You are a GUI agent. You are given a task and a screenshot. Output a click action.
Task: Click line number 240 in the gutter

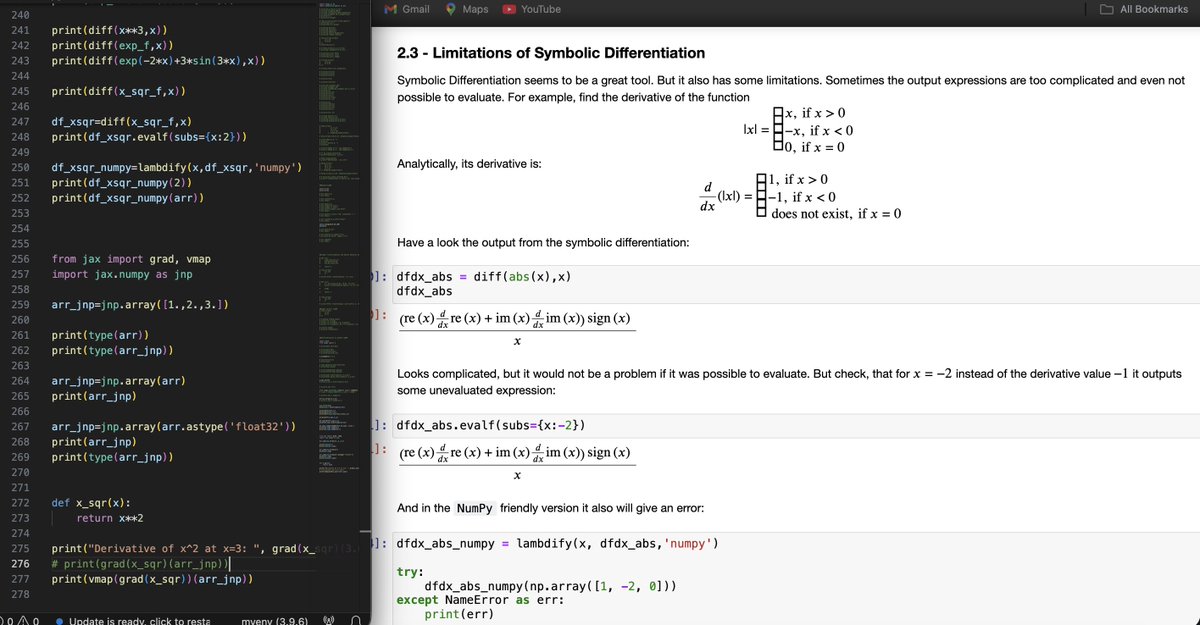click(19, 16)
